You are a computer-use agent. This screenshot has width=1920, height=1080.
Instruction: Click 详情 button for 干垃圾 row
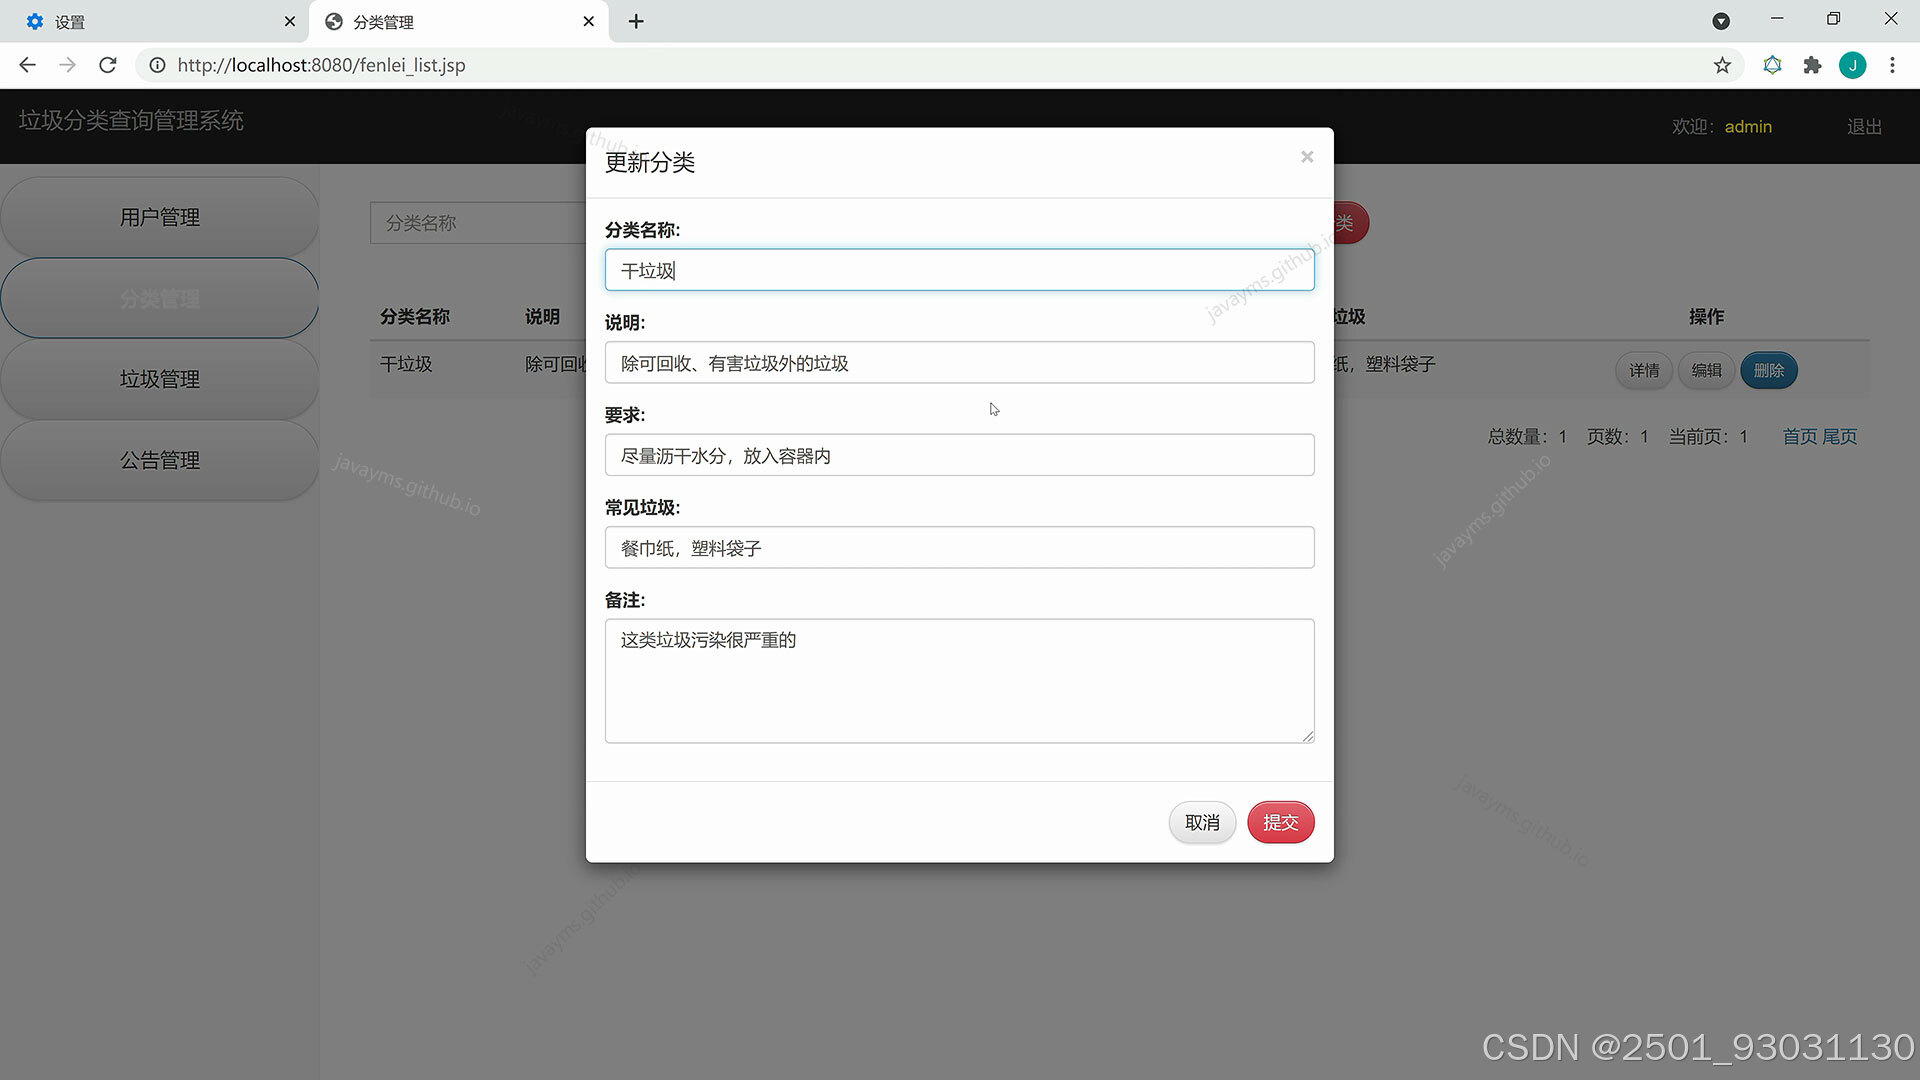pyautogui.click(x=1644, y=370)
